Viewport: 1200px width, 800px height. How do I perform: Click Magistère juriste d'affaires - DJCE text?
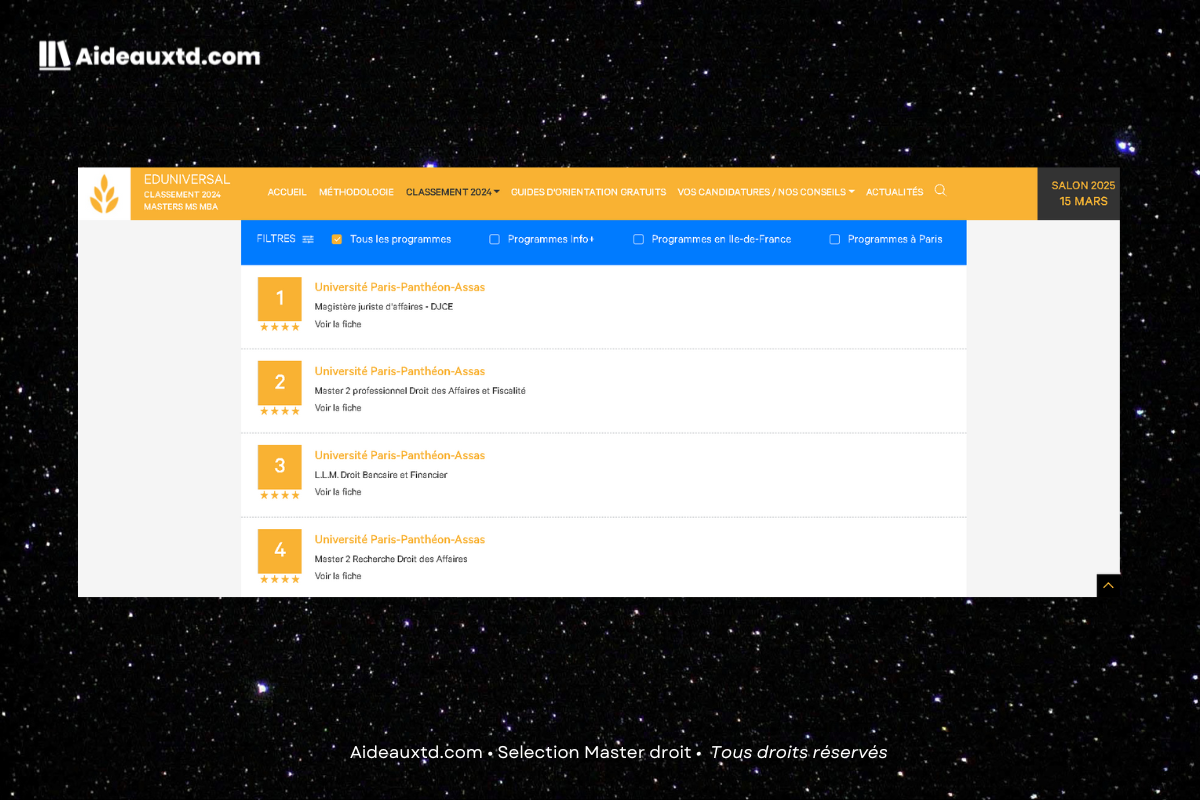(x=384, y=307)
